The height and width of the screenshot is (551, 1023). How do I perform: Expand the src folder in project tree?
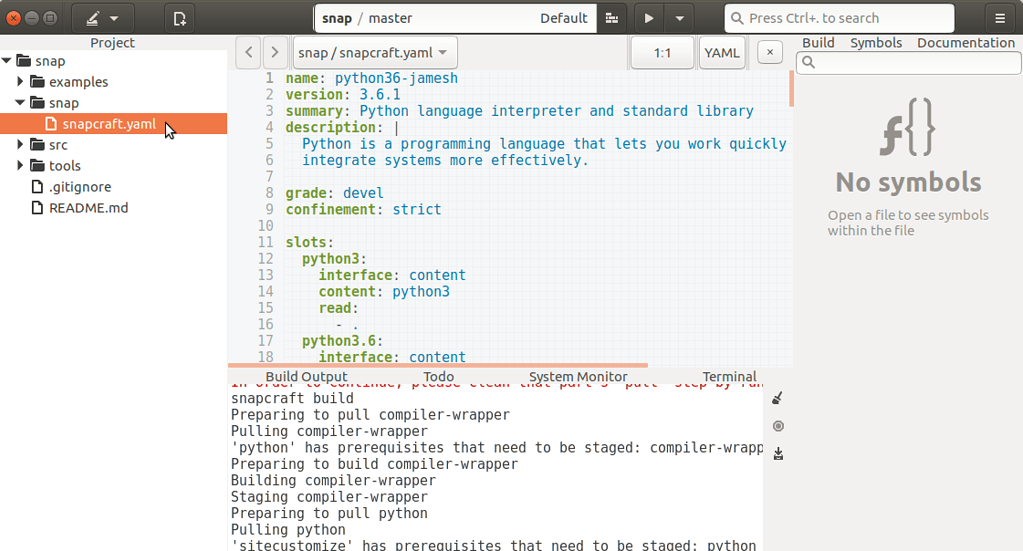click(22, 145)
